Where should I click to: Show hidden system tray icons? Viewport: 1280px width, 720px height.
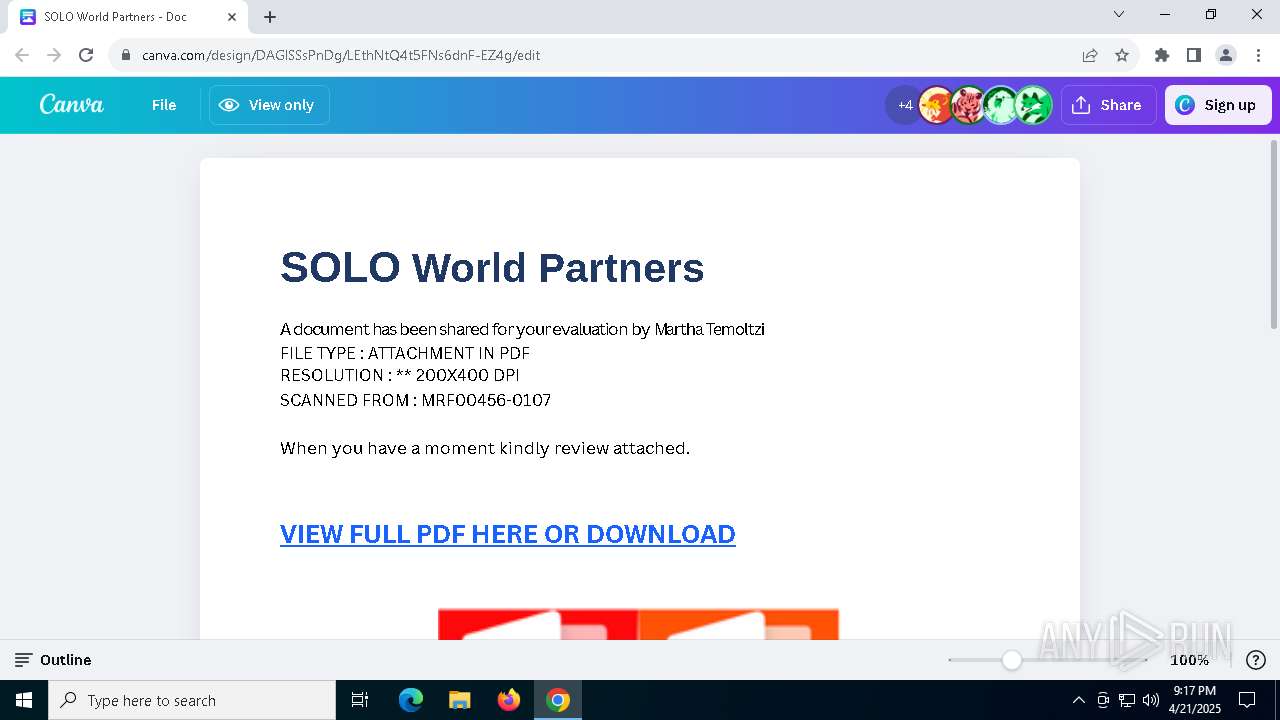1078,700
